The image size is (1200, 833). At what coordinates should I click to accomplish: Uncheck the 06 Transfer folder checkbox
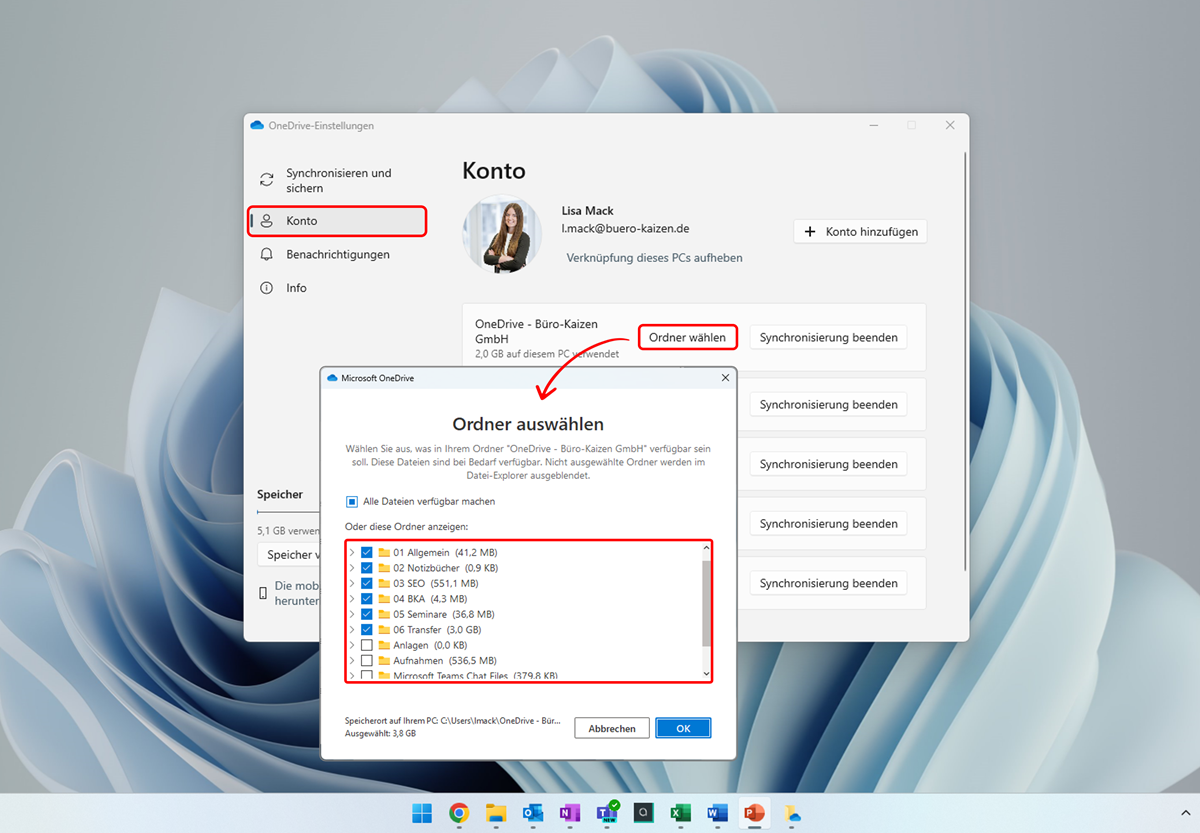[367, 630]
